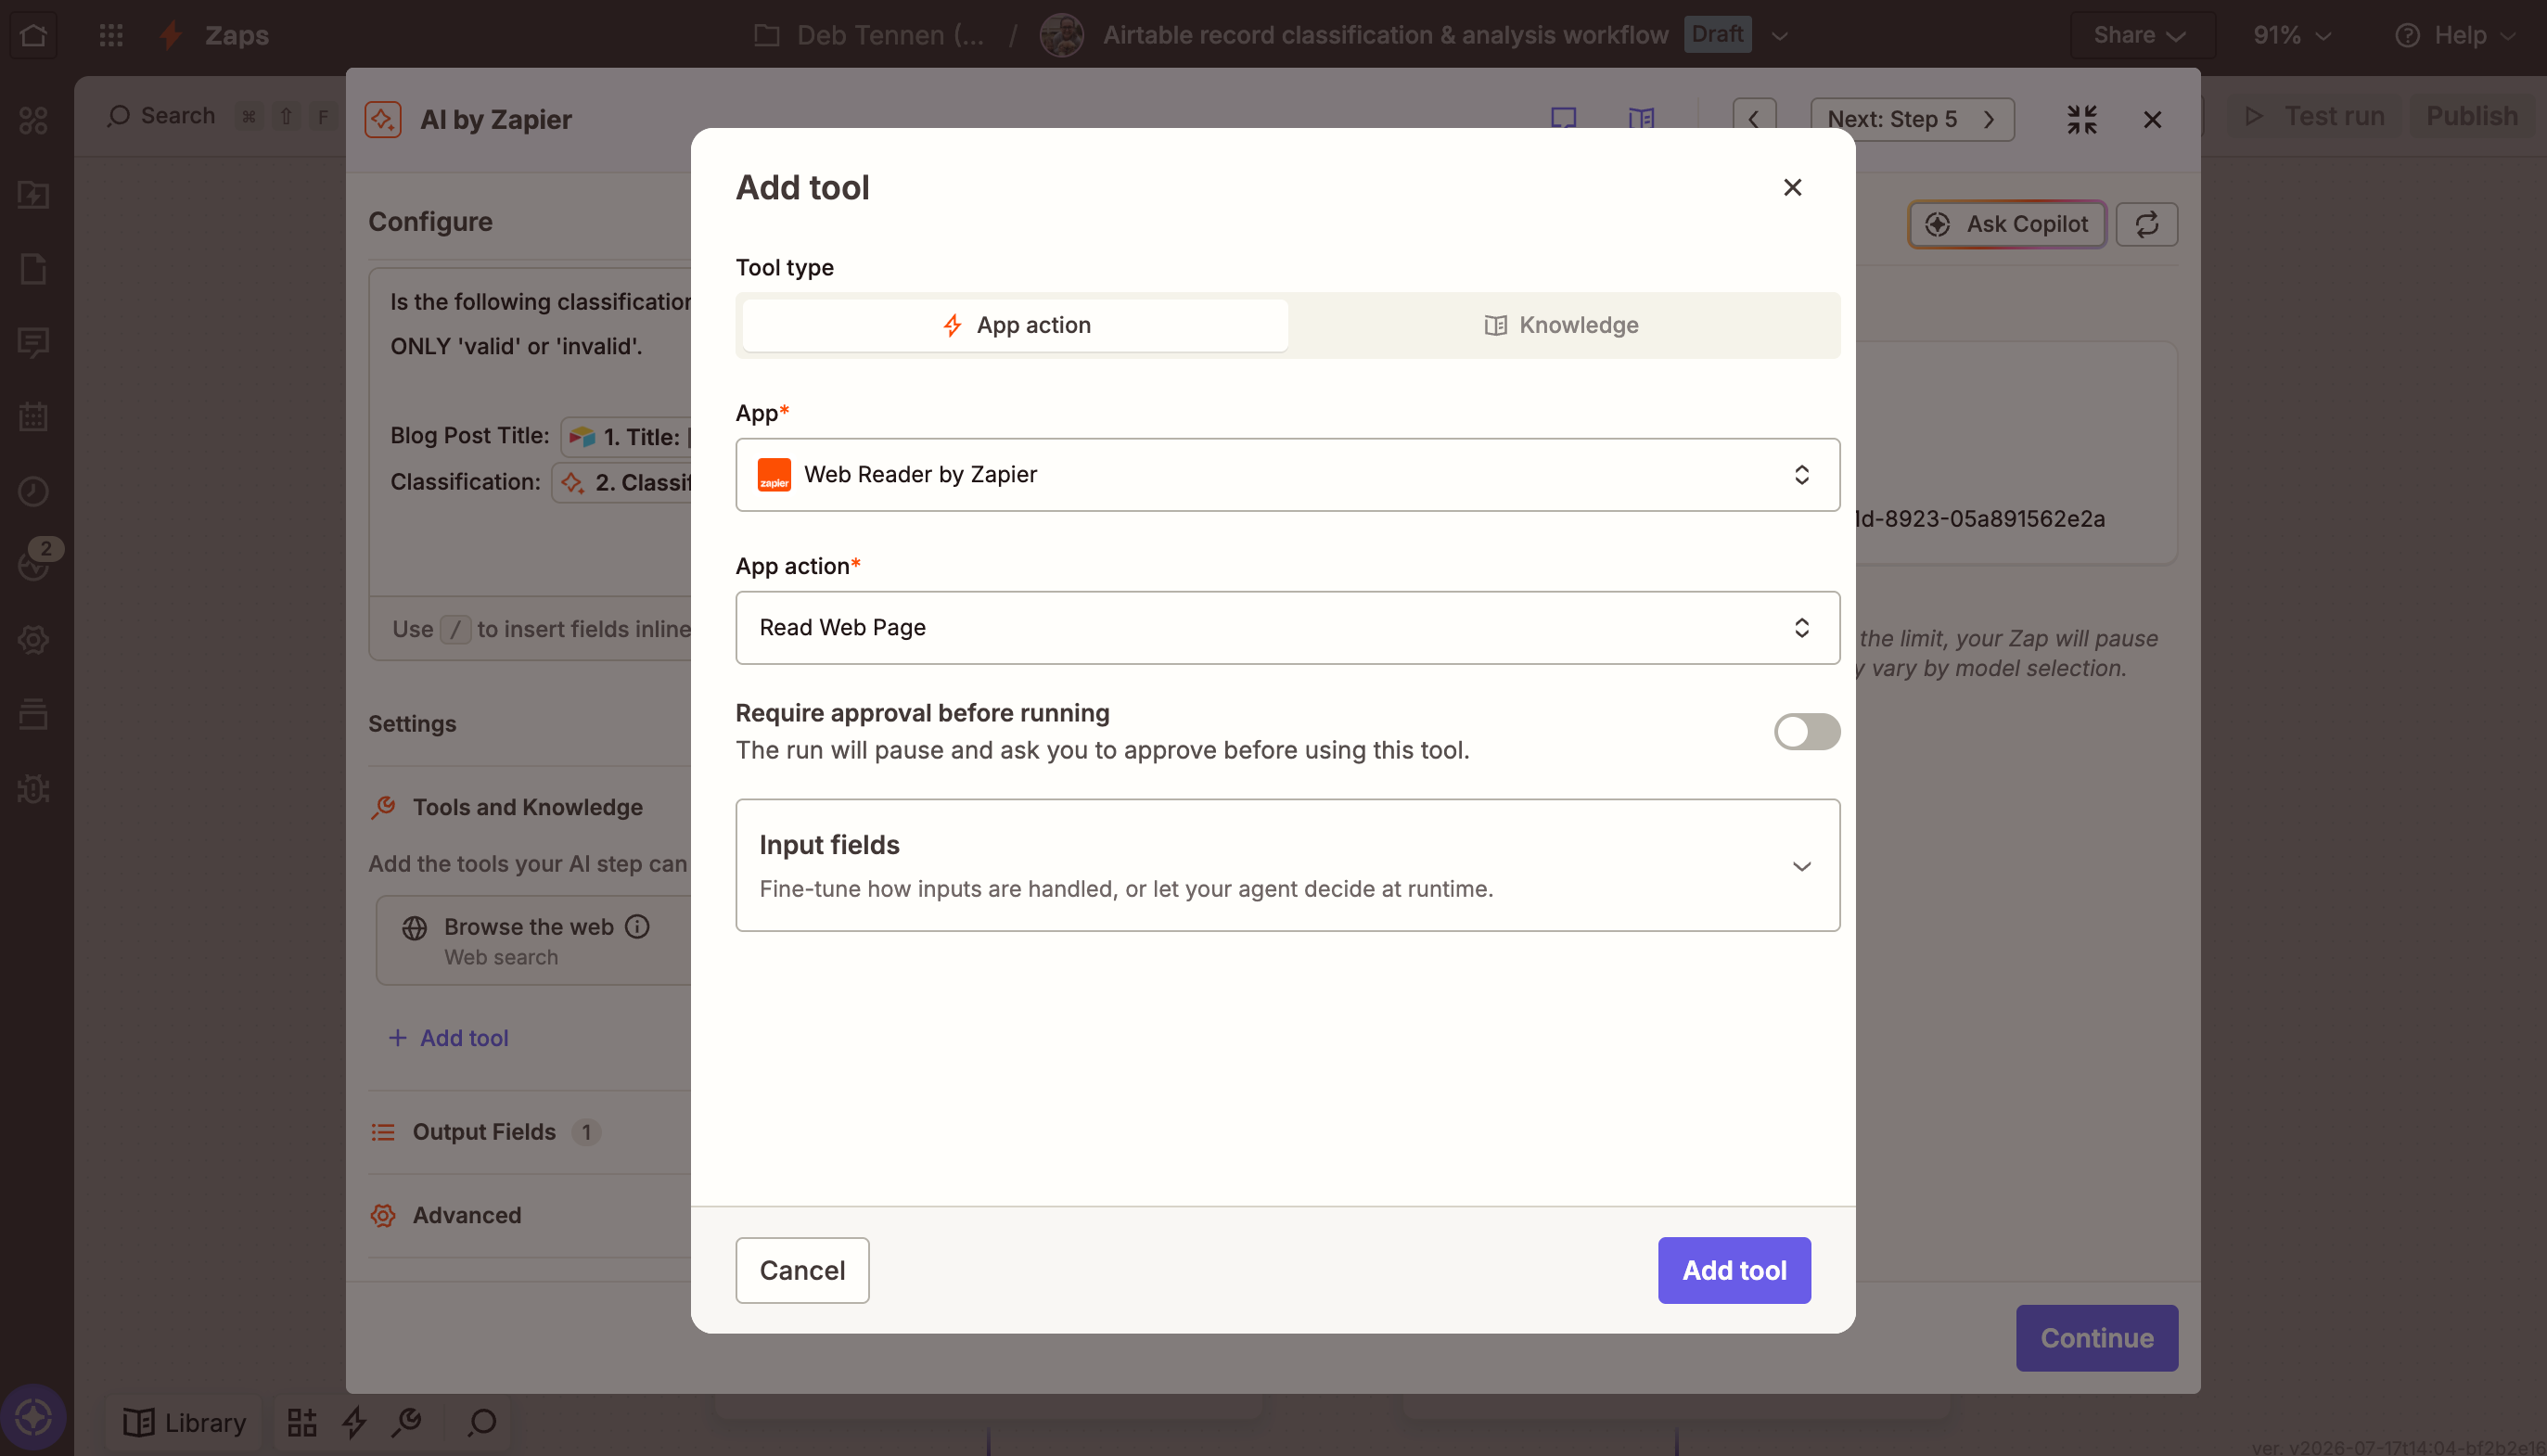Click the lightning bolt icon in bottom toolbar

pos(354,1422)
